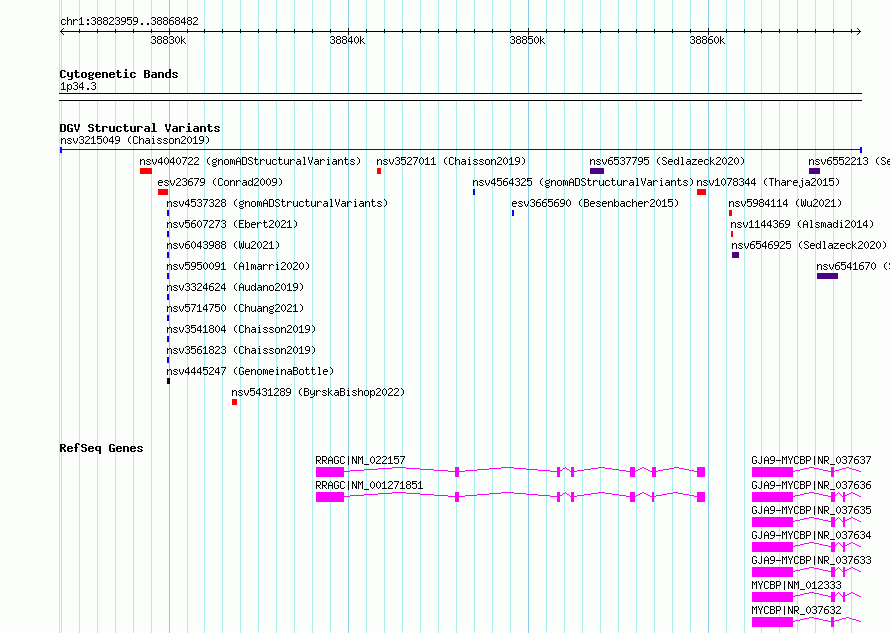Select variant esv23679 (Conrad2009) label
The image size is (890, 633).
(220, 182)
